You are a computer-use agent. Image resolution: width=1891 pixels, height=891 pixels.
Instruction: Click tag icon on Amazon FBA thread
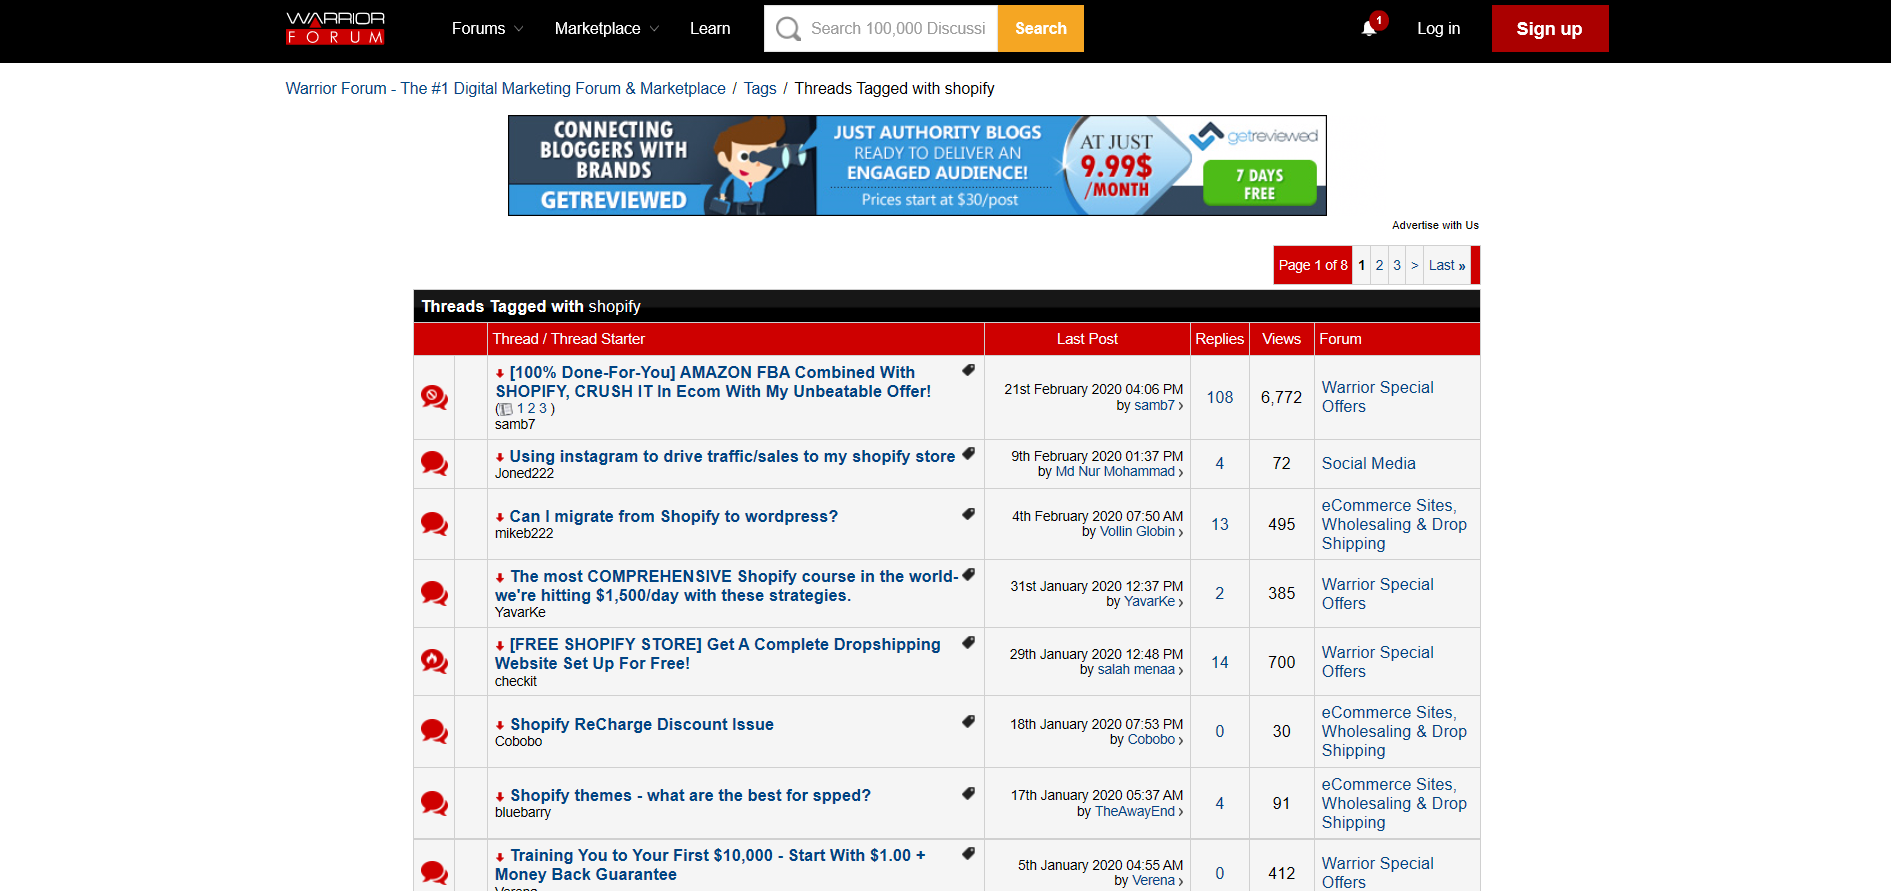click(968, 370)
